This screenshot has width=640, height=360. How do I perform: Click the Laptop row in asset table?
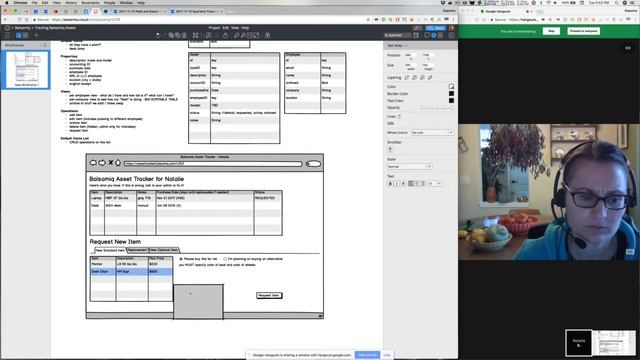[x=186, y=198]
